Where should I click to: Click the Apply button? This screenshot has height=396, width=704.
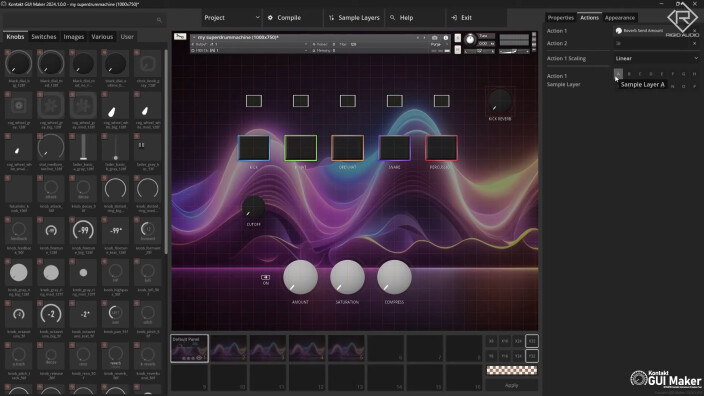click(512, 385)
